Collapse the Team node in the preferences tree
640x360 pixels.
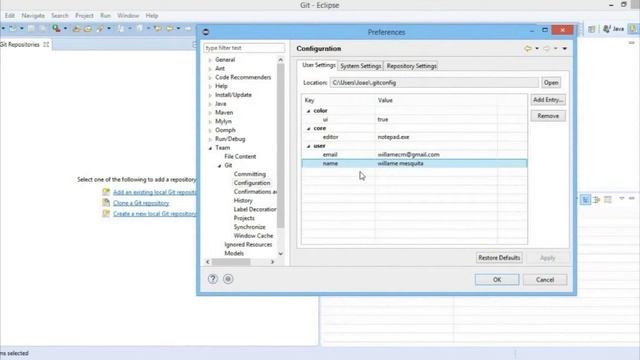[x=210, y=148]
